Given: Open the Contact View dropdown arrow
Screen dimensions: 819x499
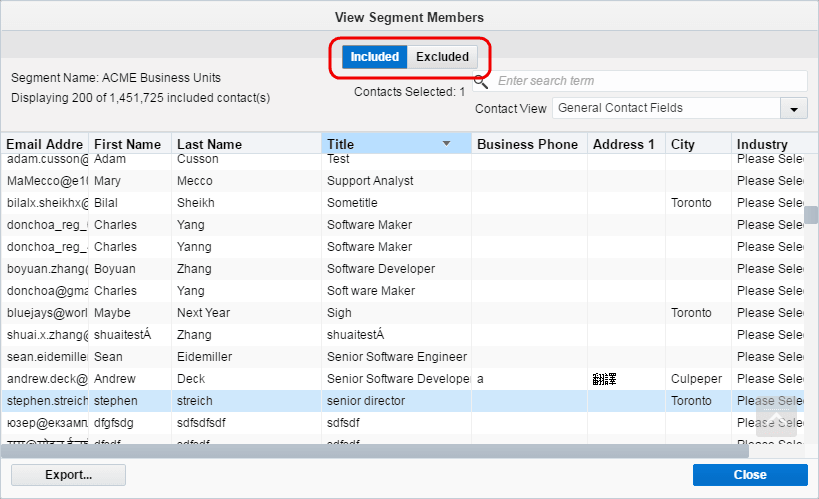Looking at the screenshot, I should tap(794, 109).
